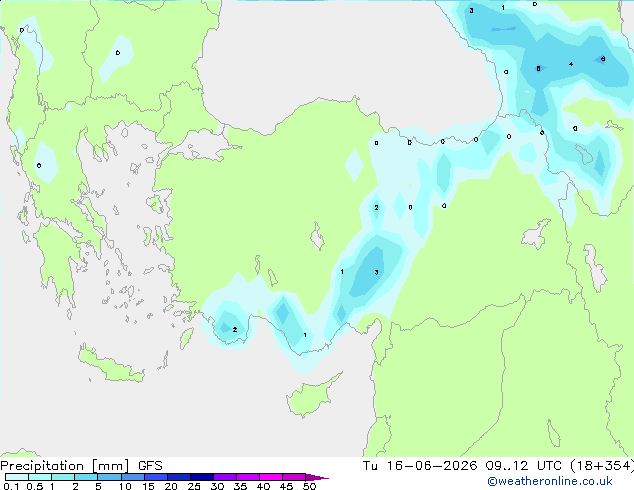Choose the 40–45 mm magenta legend swatch
This screenshot has width=634, height=490.
point(271,477)
